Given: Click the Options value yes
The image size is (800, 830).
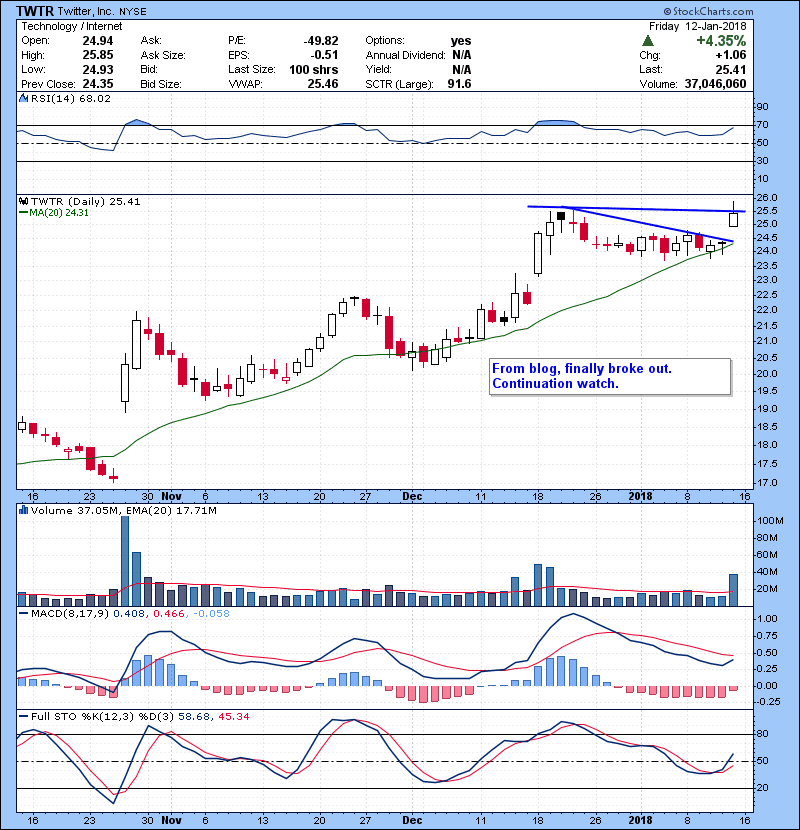Looking at the screenshot, I should pos(461,41).
